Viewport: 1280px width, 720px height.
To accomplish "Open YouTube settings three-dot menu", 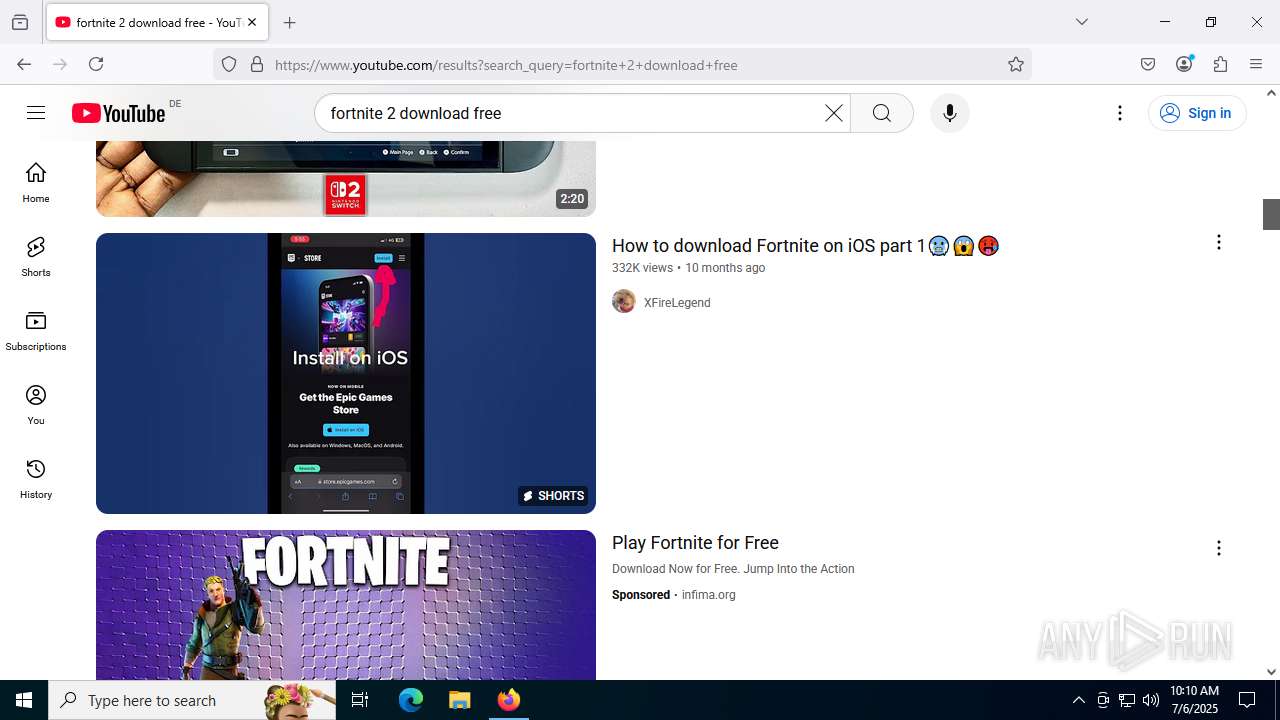I will pos(1120,113).
